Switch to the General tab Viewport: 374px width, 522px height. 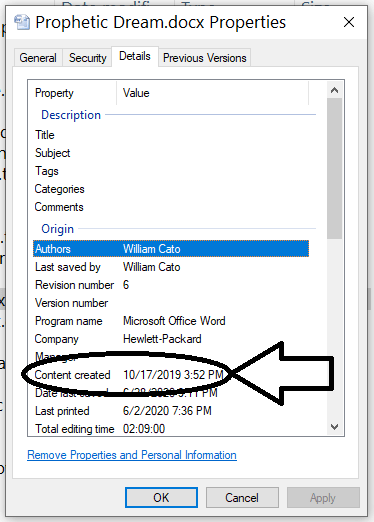pos(38,58)
